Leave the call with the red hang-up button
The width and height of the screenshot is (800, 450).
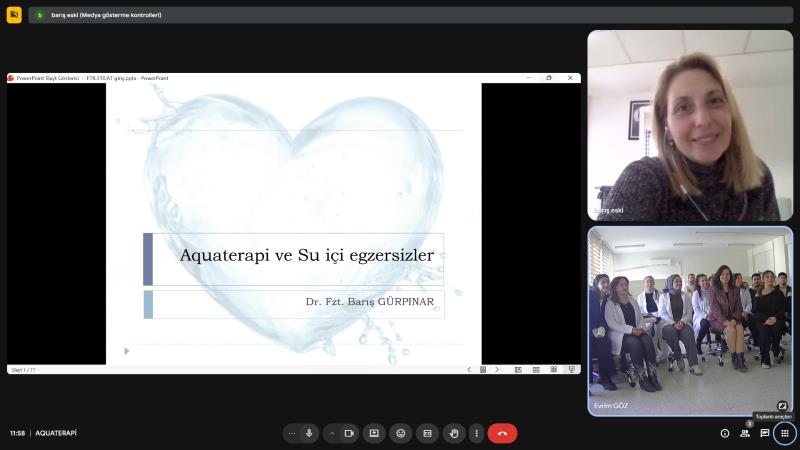[x=502, y=433]
